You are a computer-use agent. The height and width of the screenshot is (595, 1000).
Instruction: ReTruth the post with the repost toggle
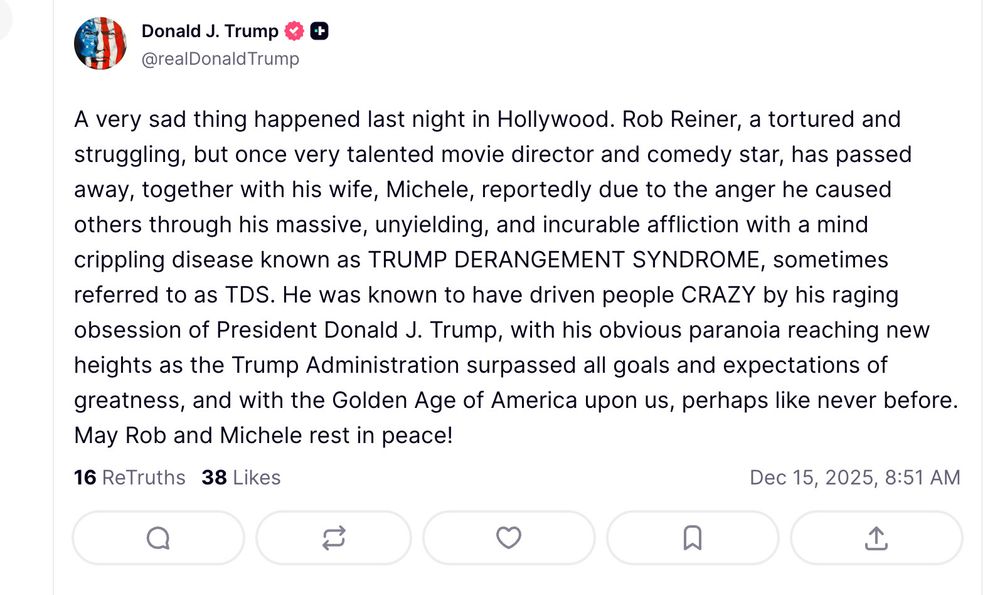click(x=333, y=537)
